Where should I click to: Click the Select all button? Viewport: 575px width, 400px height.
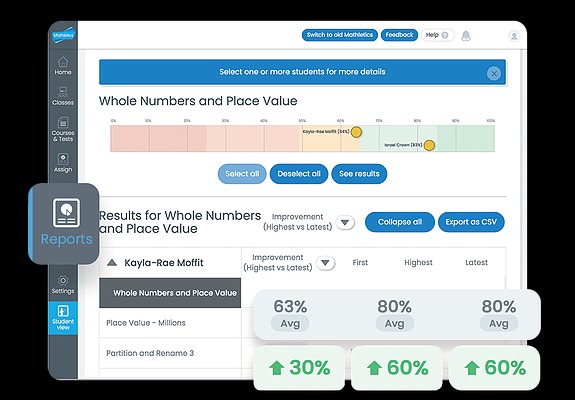[242, 174]
